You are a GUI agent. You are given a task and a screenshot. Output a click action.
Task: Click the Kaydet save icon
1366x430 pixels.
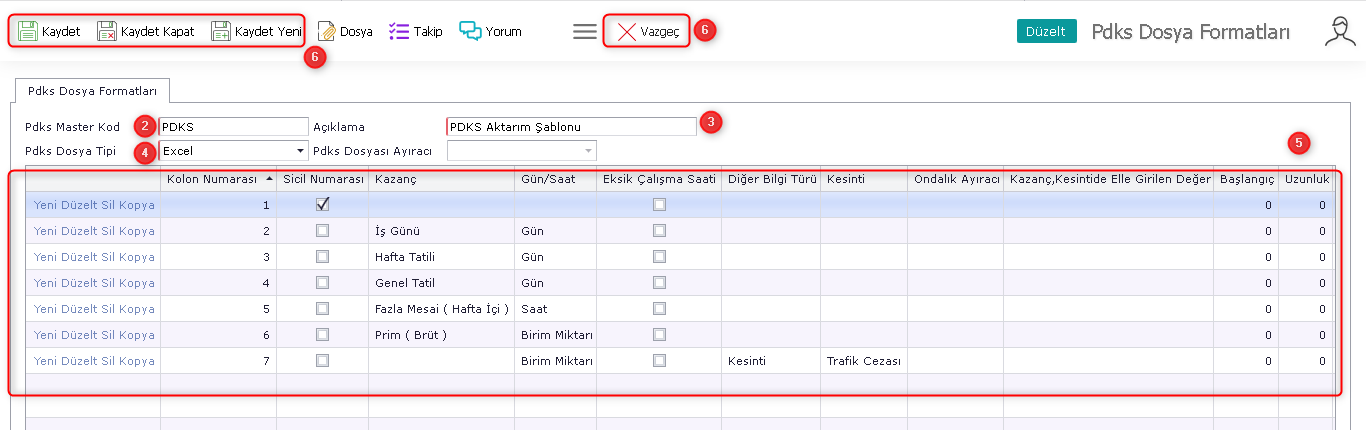[x=28, y=31]
